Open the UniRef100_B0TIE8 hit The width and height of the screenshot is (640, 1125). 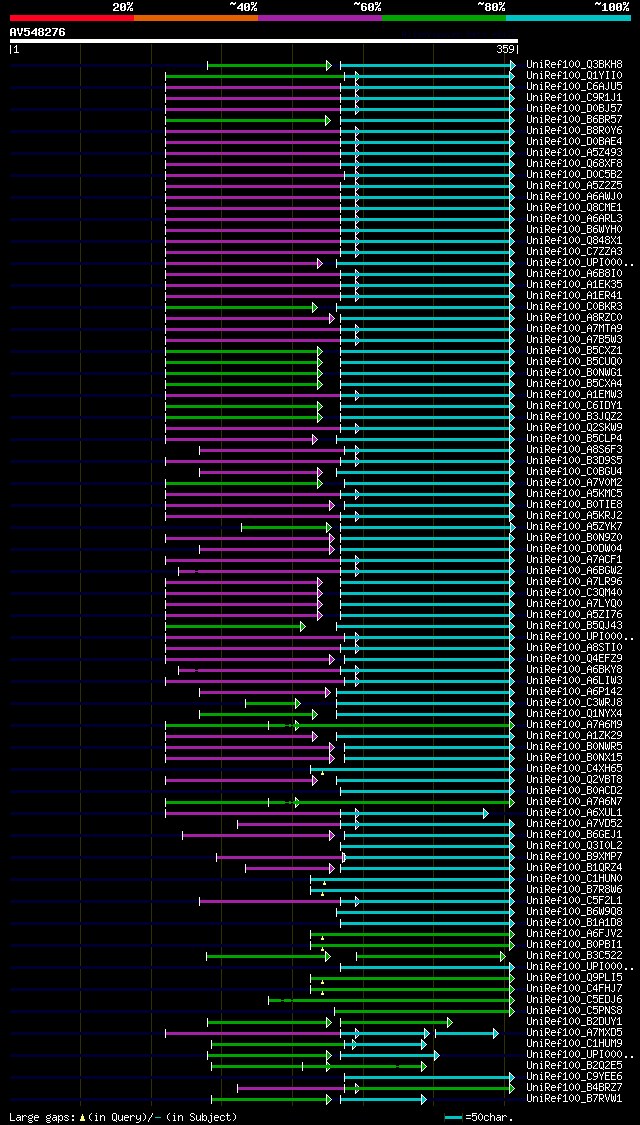tap(574, 505)
